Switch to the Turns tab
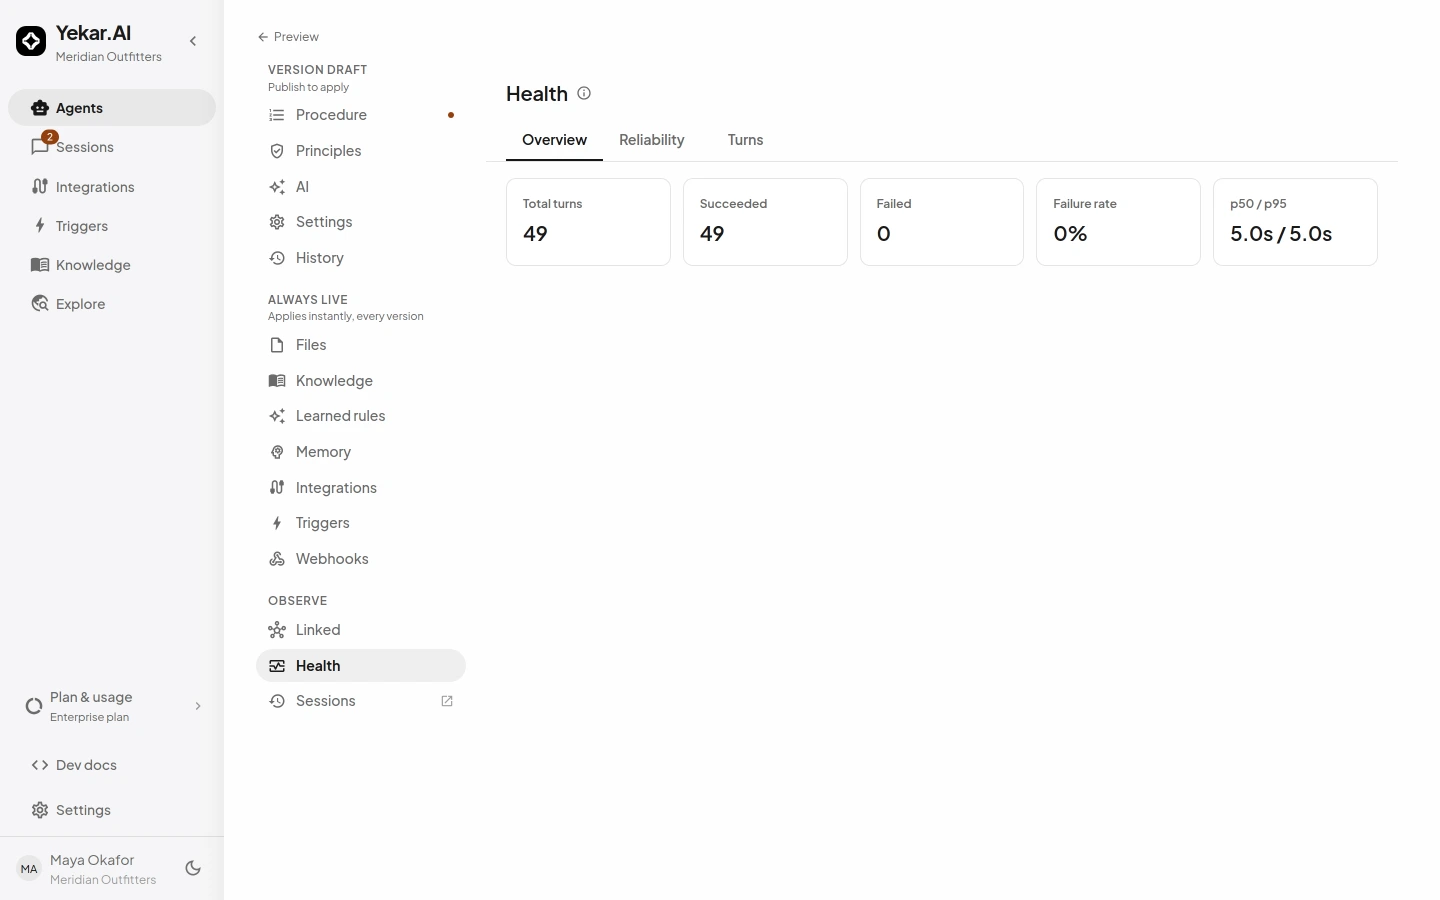The image size is (1440, 900). coord(745,140)
